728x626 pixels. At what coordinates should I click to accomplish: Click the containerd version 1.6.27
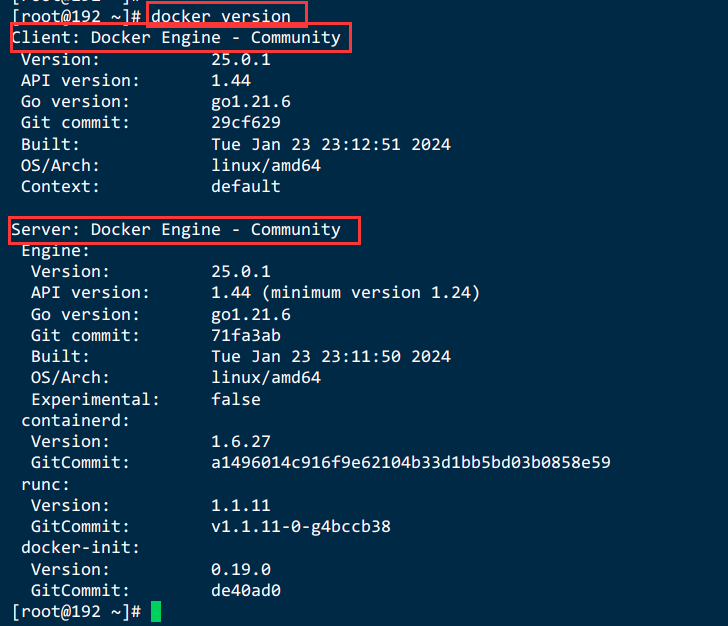[240, 441]
